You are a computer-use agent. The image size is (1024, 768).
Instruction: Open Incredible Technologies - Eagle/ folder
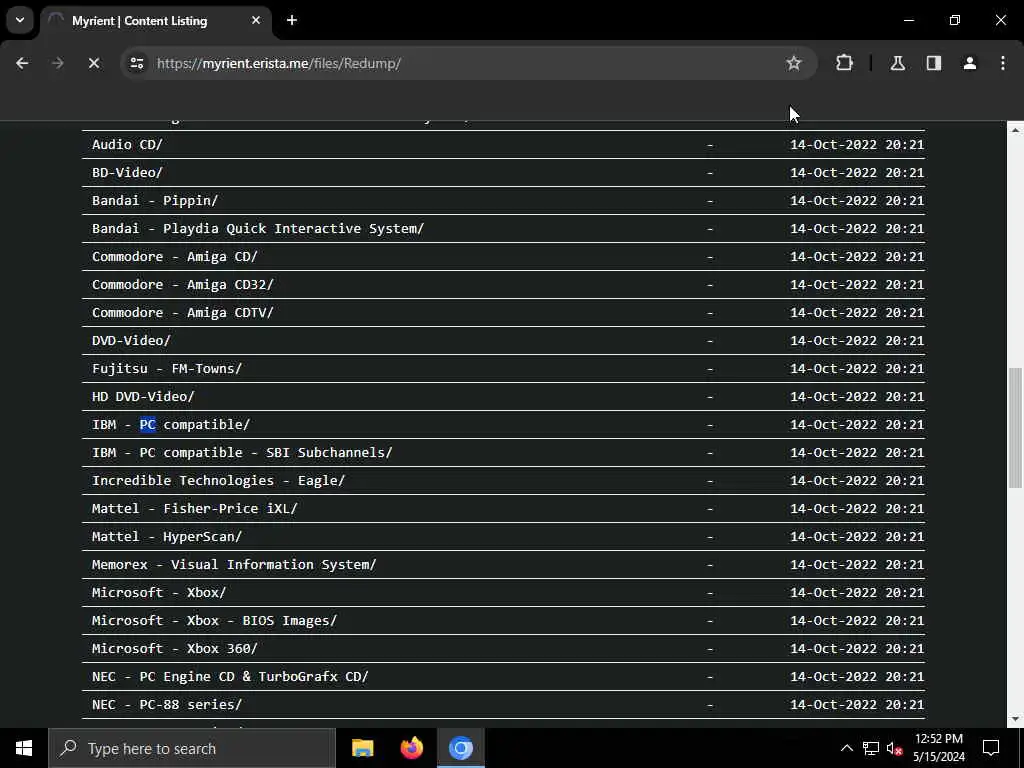219,481
